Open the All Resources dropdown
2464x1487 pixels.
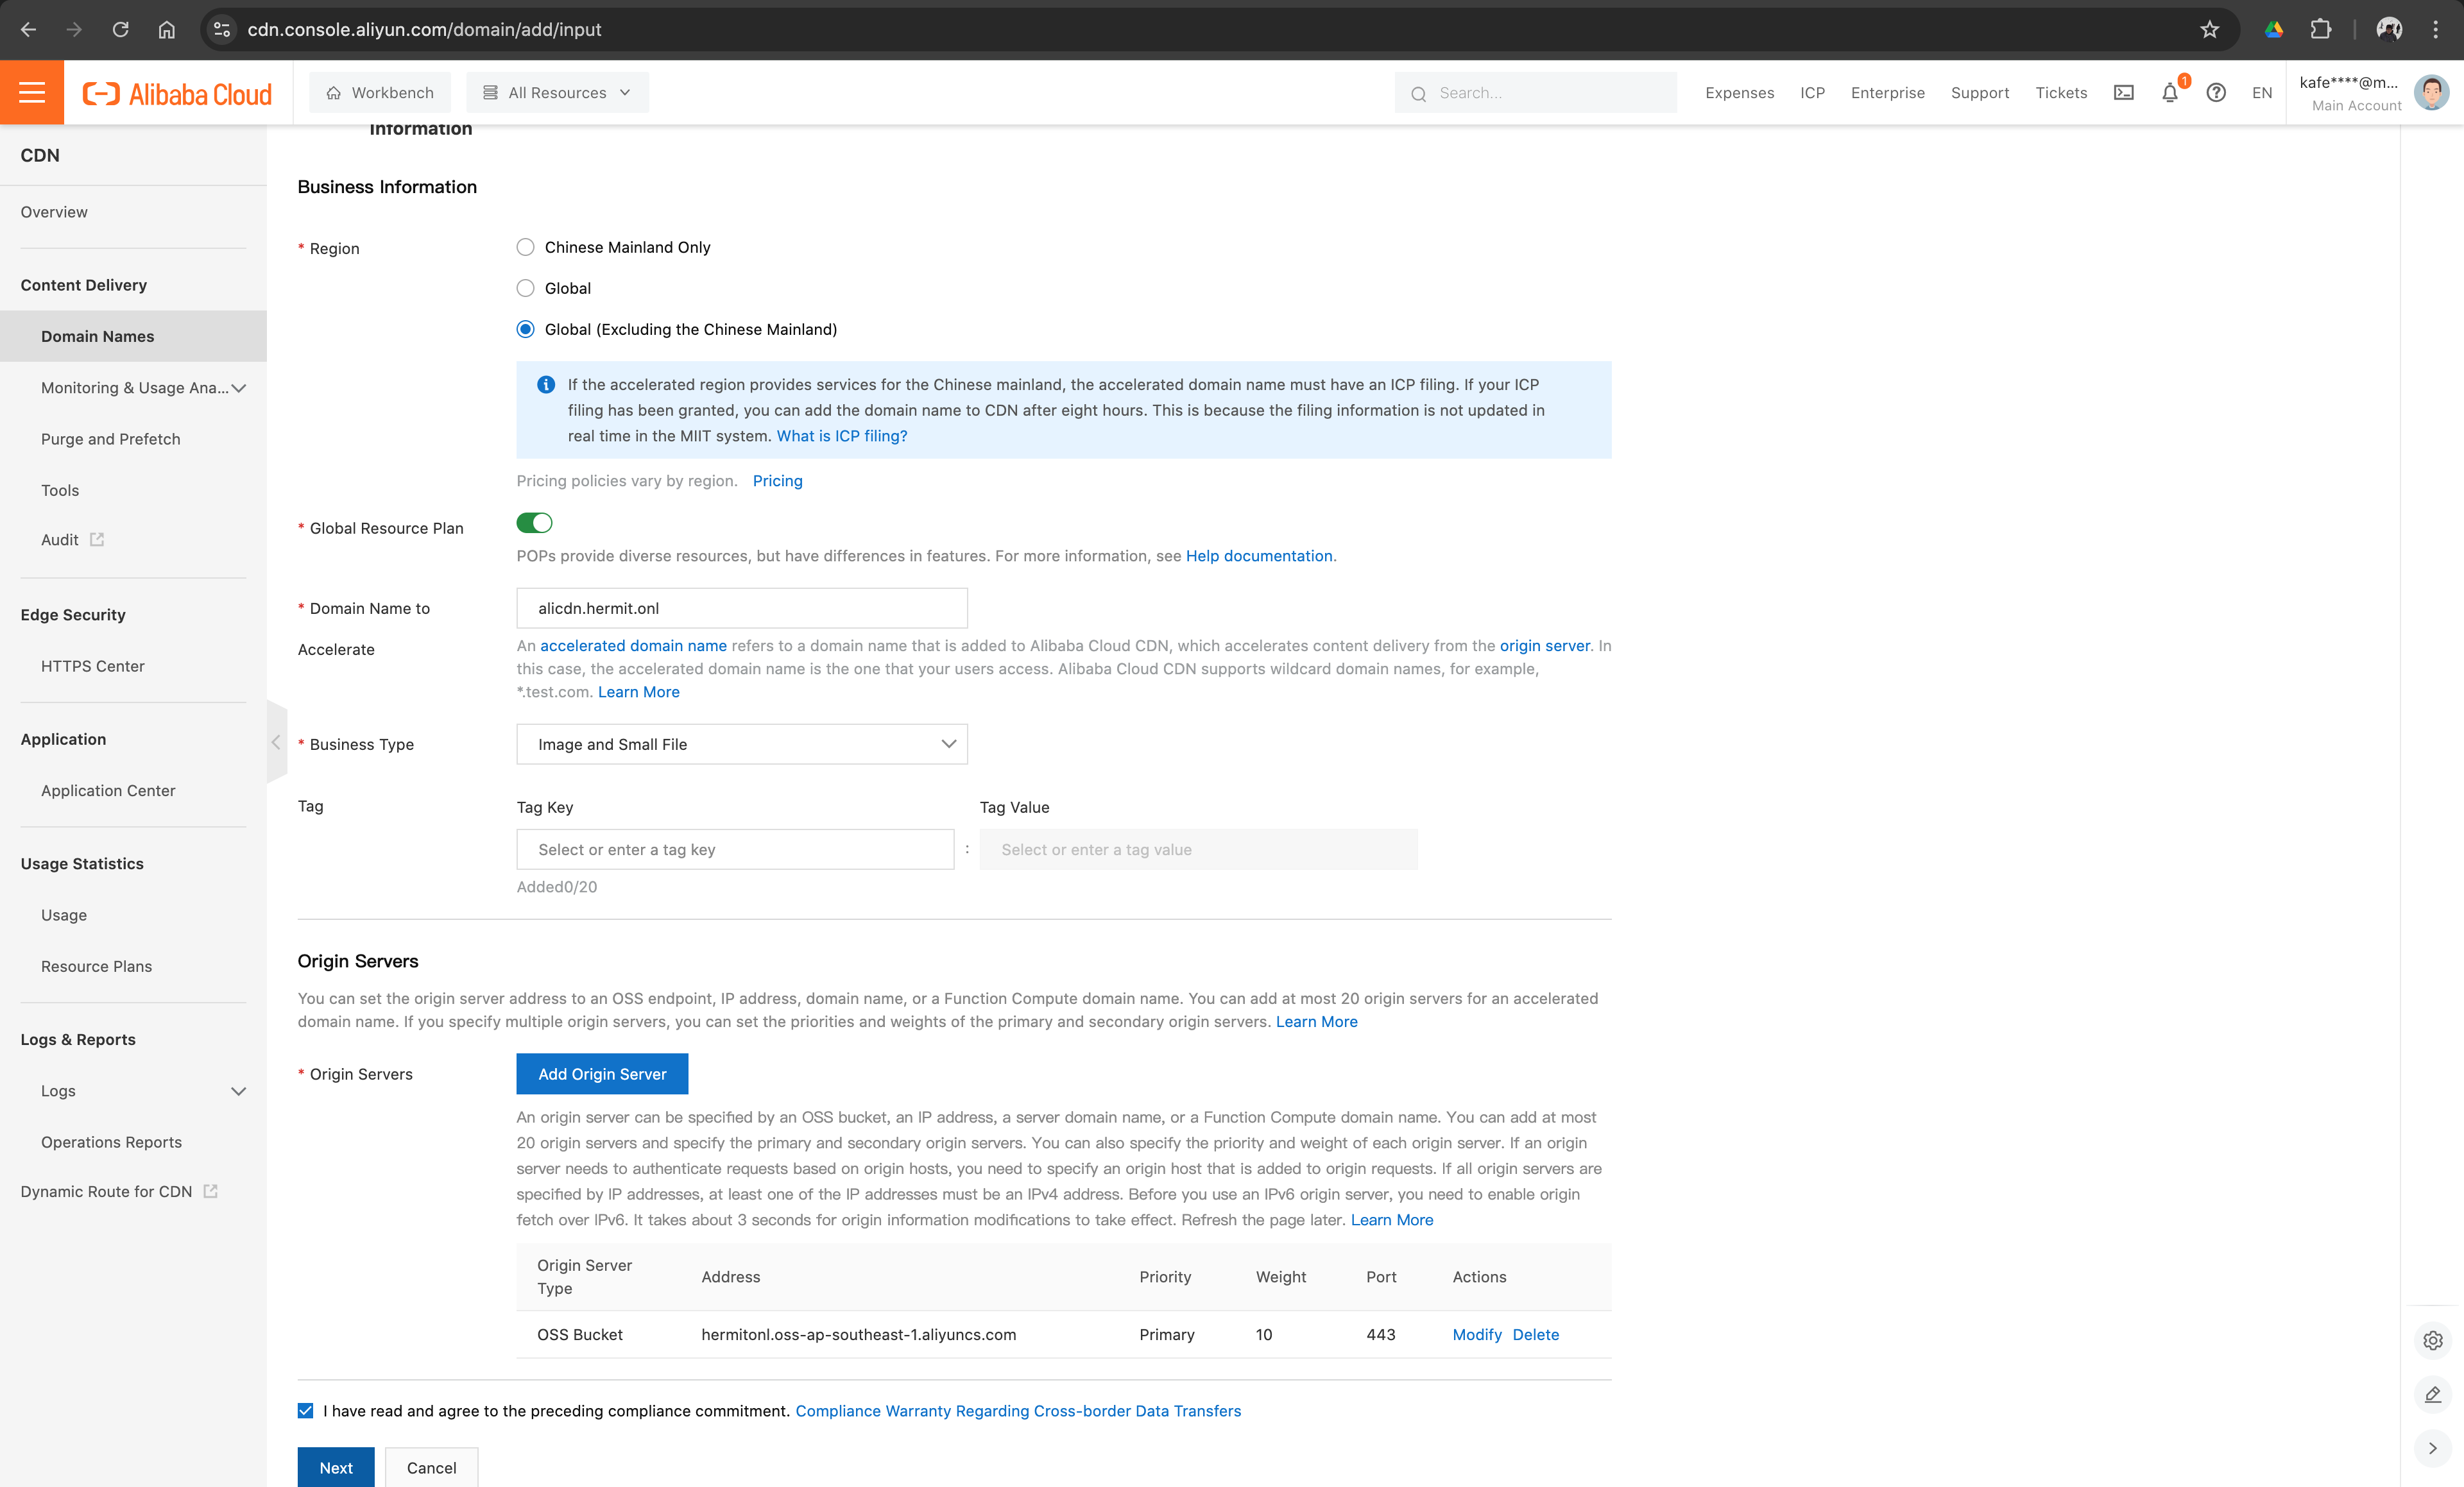tap(557, 92)
